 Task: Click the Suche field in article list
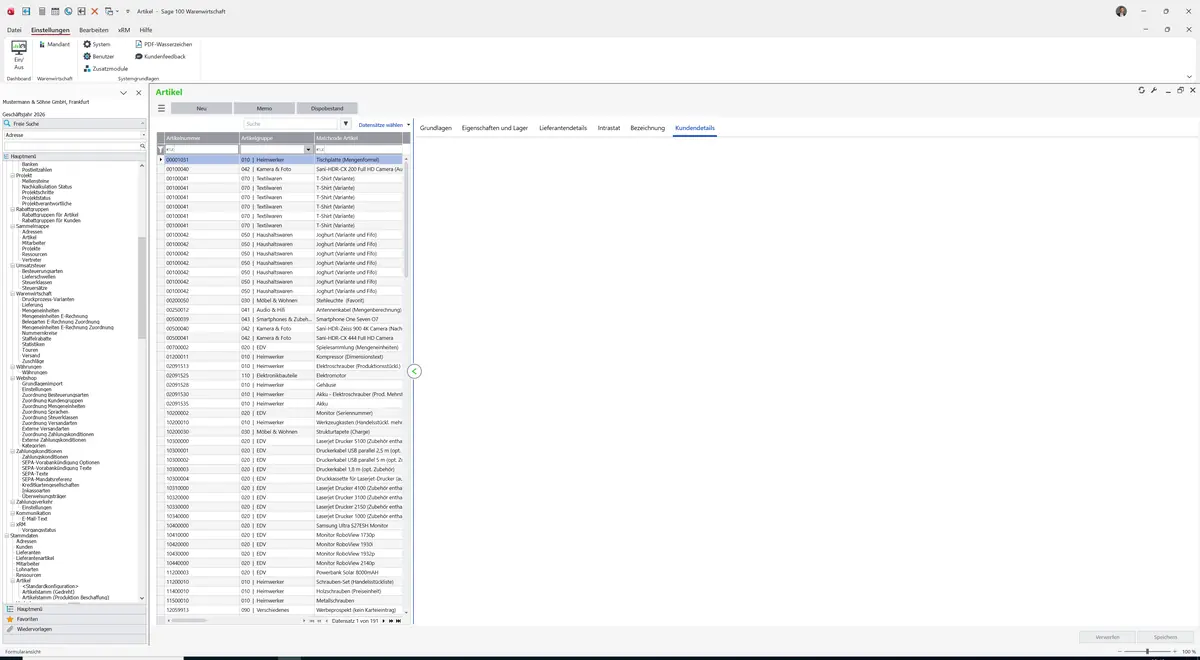pyautogui.click(x=291, y=124)
